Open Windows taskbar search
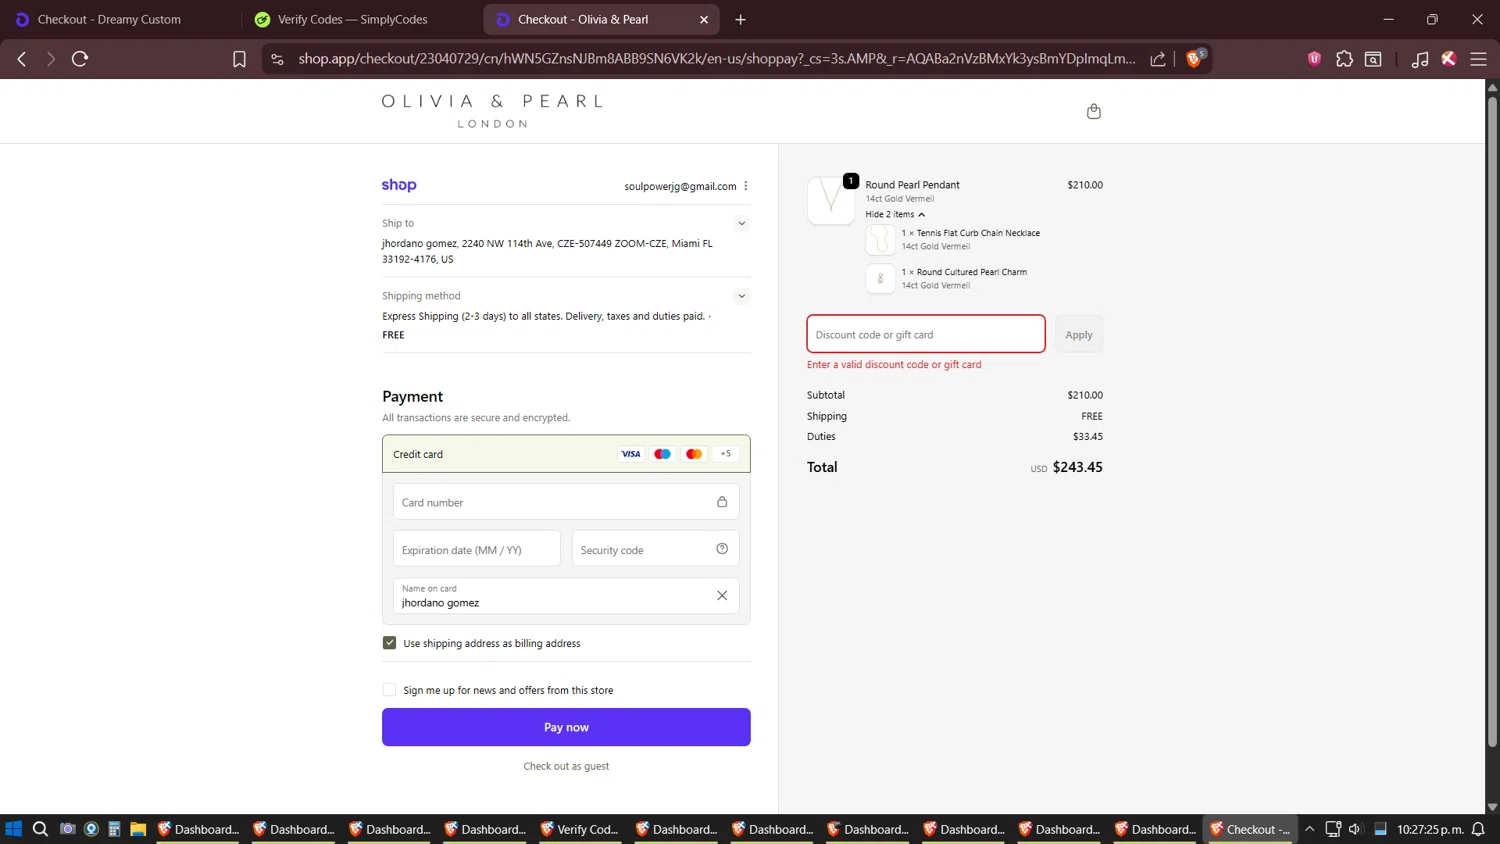This screenshot has width=1500, height=844. pos(40,829)
